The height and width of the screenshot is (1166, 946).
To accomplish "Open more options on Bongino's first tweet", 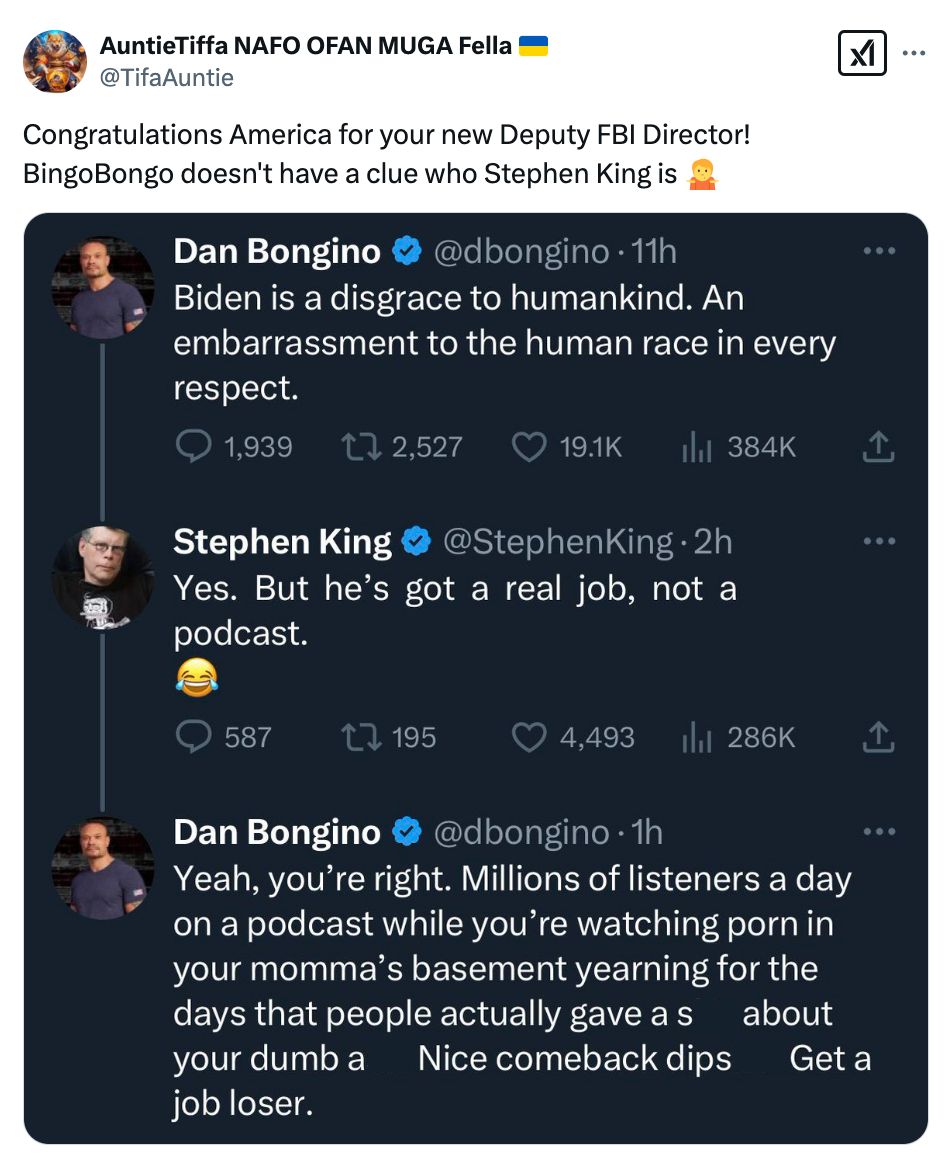I will (x=879, y=251).
